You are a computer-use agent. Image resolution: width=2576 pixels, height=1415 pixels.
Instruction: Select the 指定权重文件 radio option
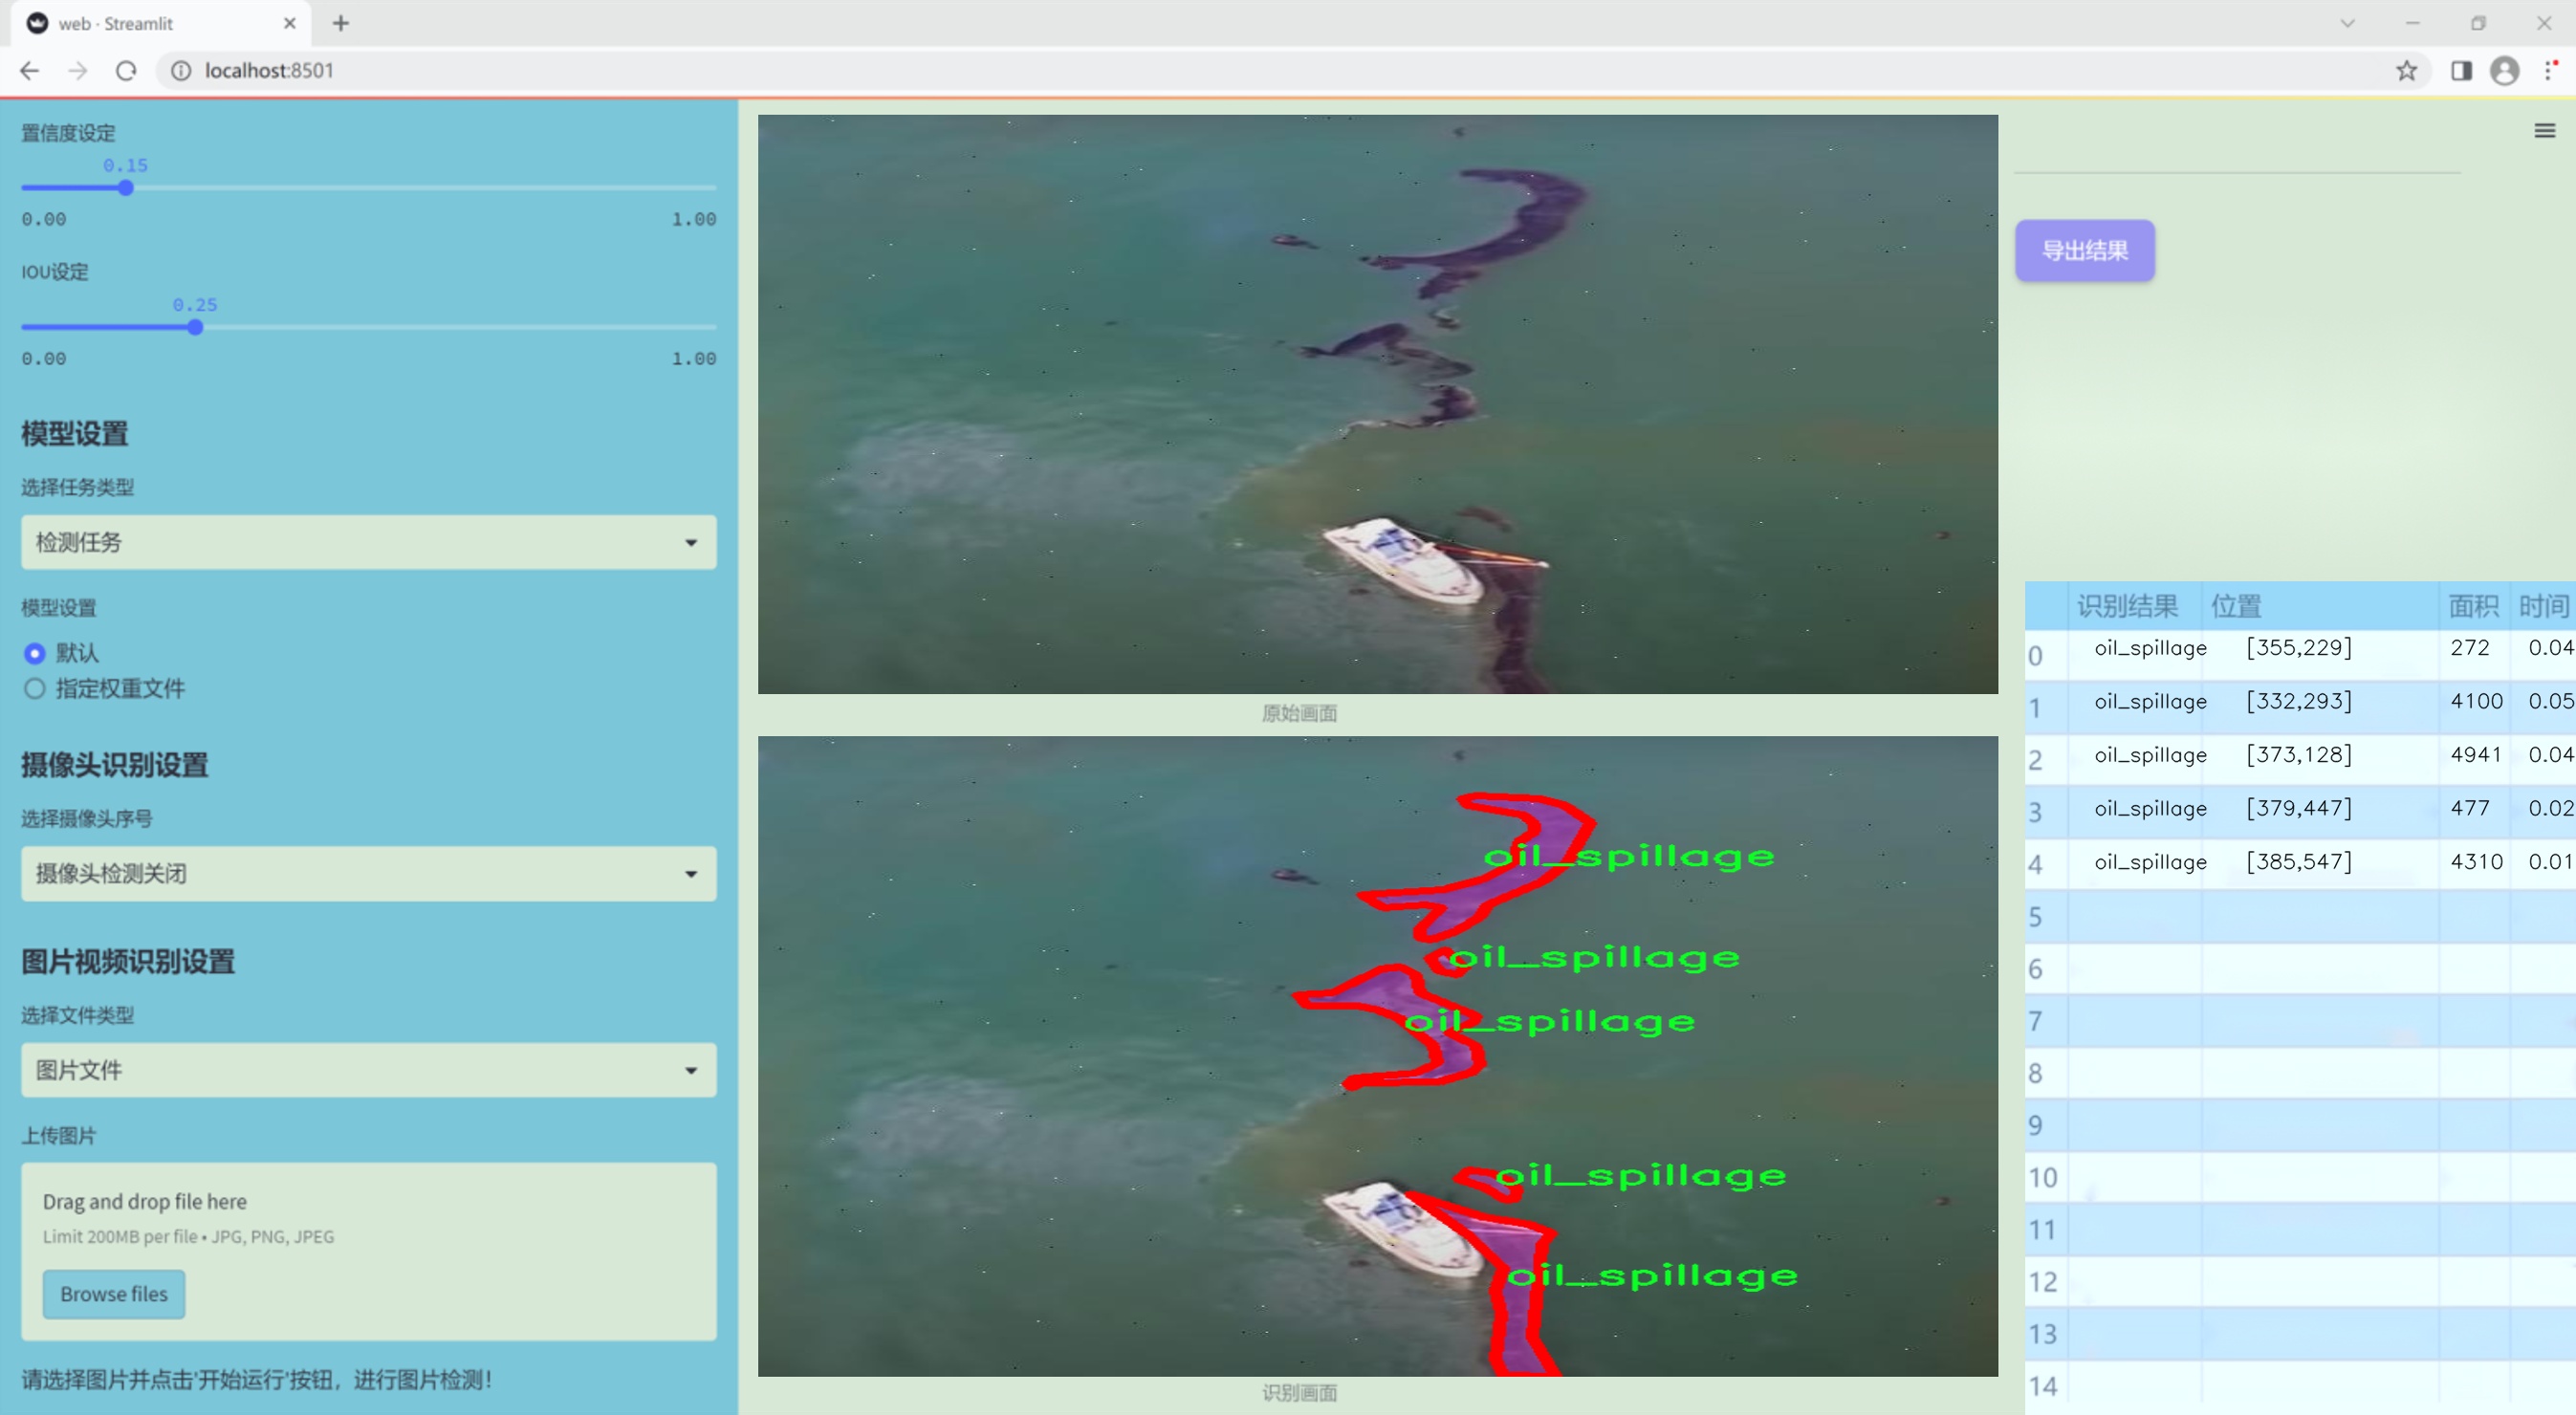(x=35, y=688)
